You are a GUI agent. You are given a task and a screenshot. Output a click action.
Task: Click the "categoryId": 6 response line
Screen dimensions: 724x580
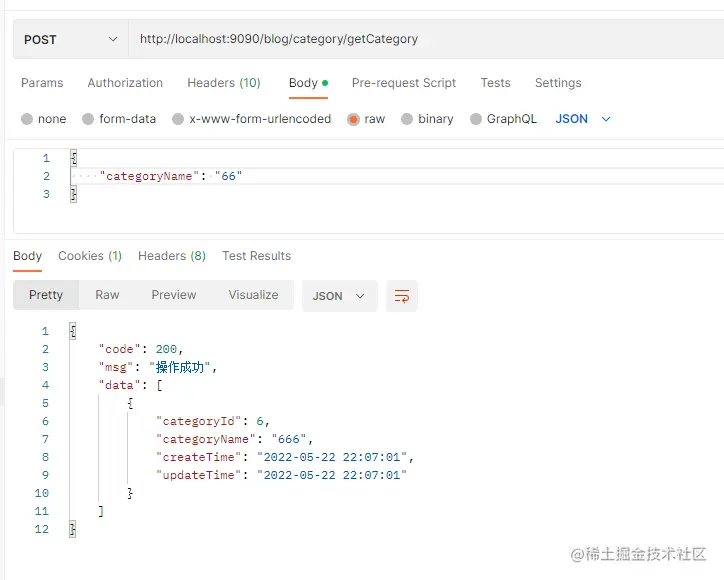212,421
